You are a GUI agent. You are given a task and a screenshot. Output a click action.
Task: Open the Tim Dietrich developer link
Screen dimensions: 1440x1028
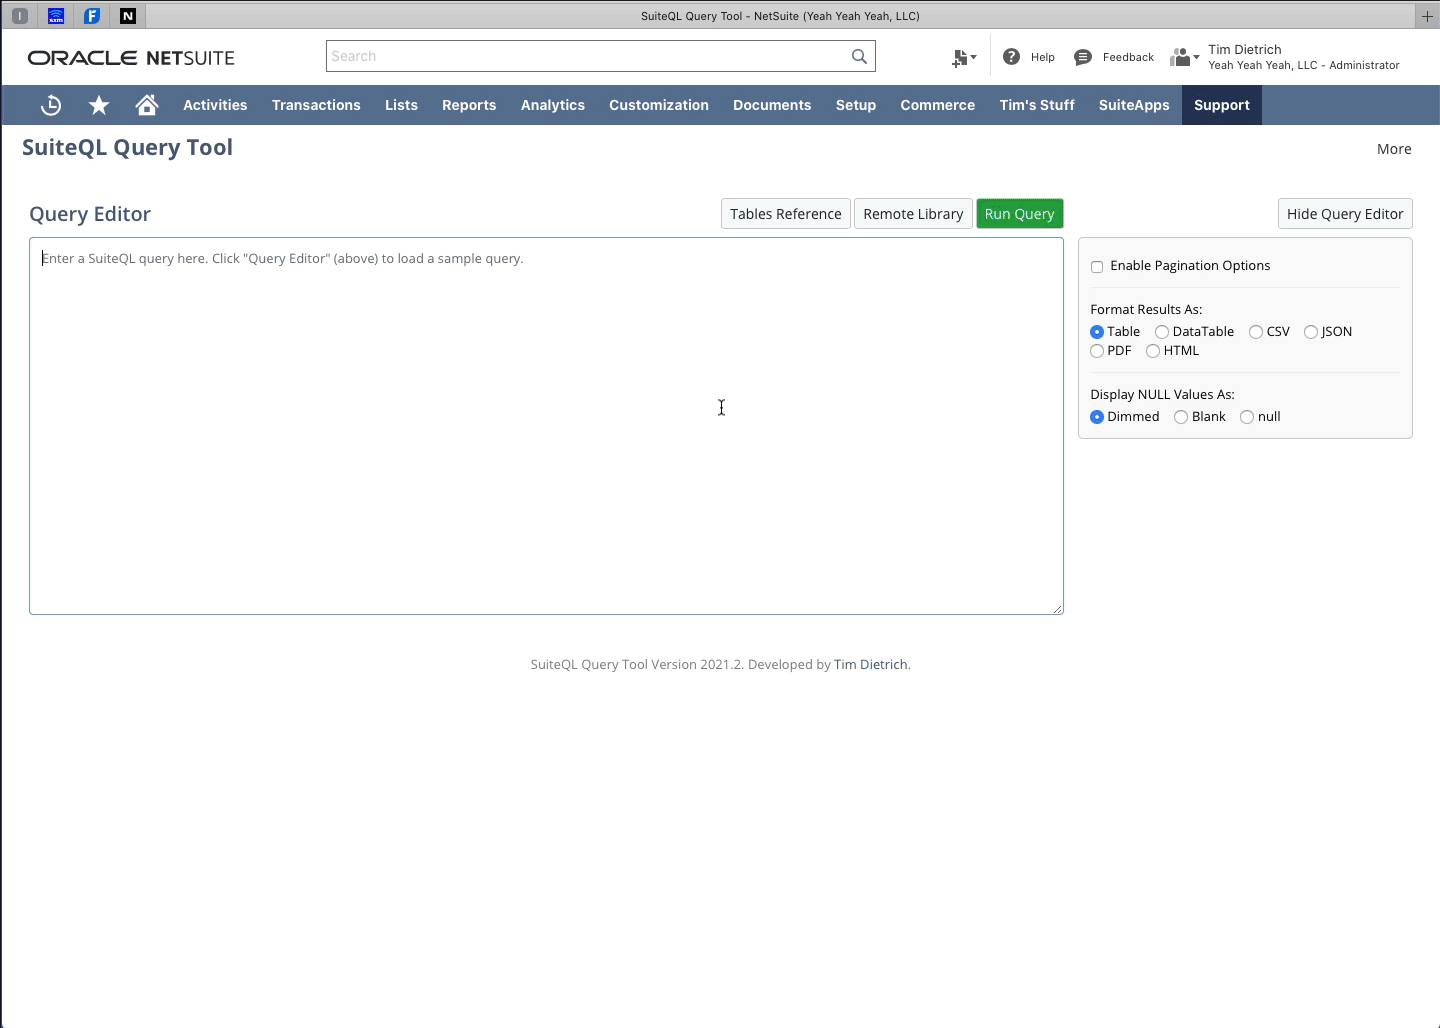871,664
